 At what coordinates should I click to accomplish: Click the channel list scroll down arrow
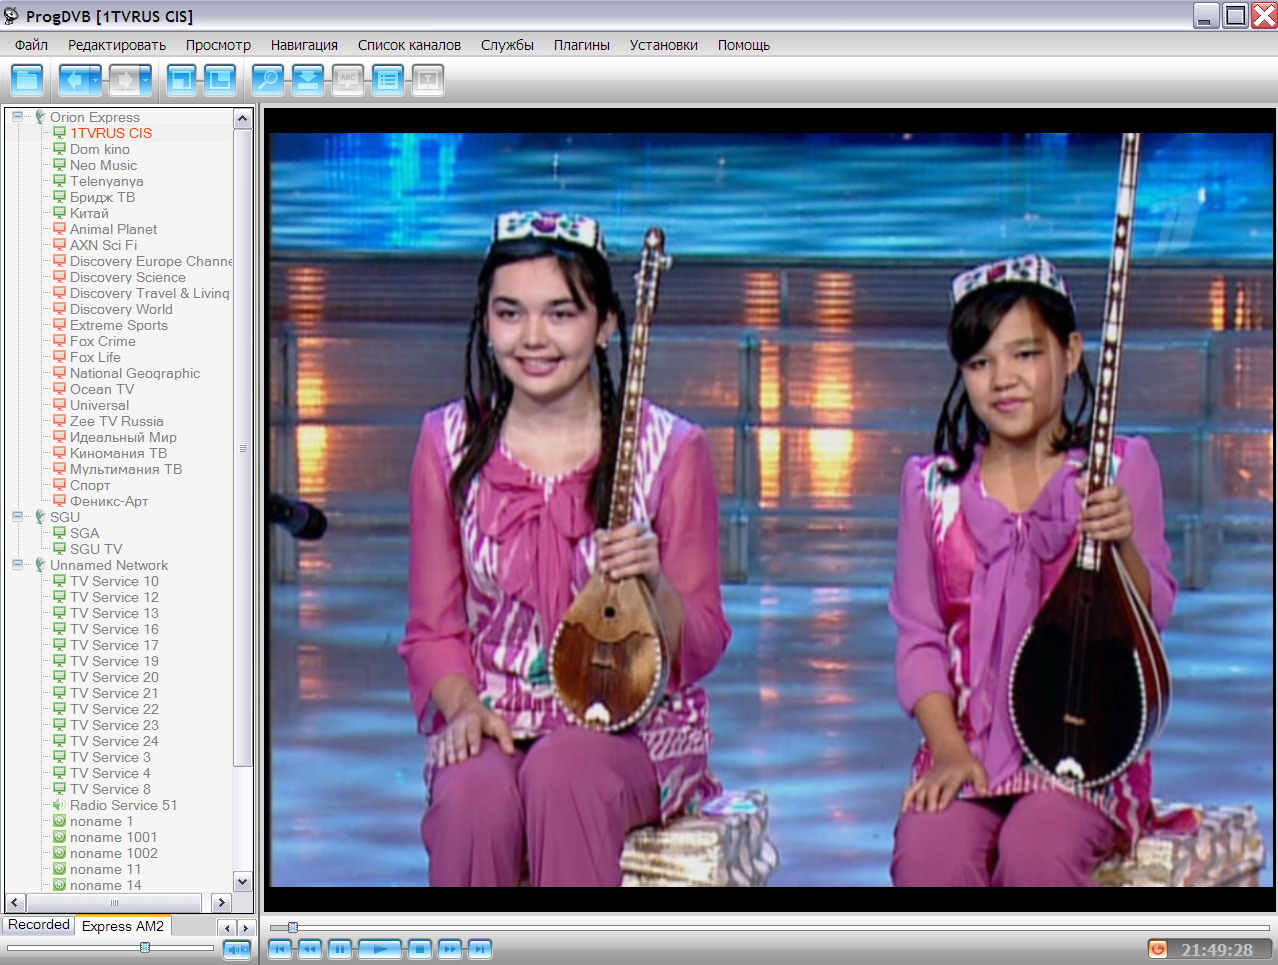tap(242, 882)
